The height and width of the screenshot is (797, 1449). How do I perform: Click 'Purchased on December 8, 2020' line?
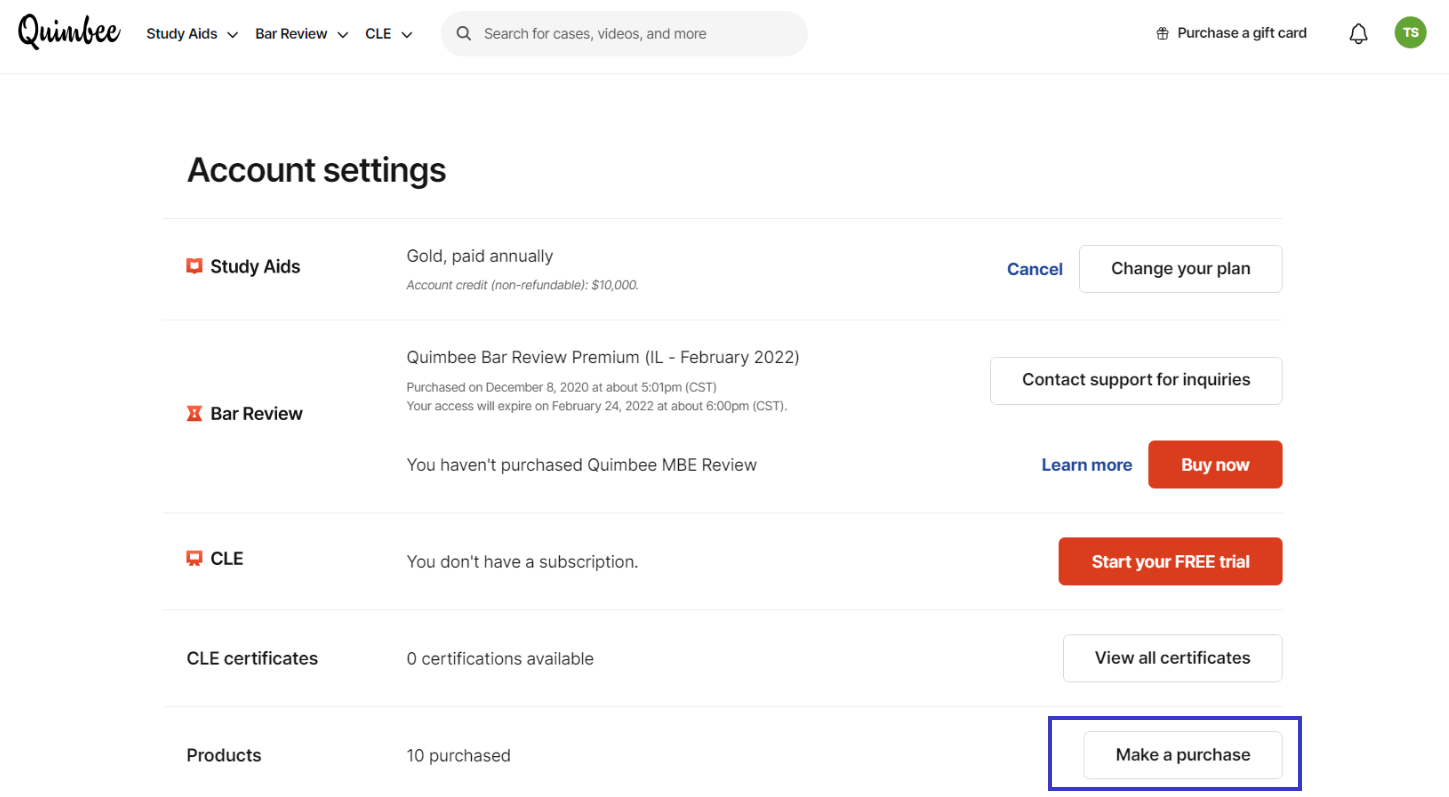(561, 388)
